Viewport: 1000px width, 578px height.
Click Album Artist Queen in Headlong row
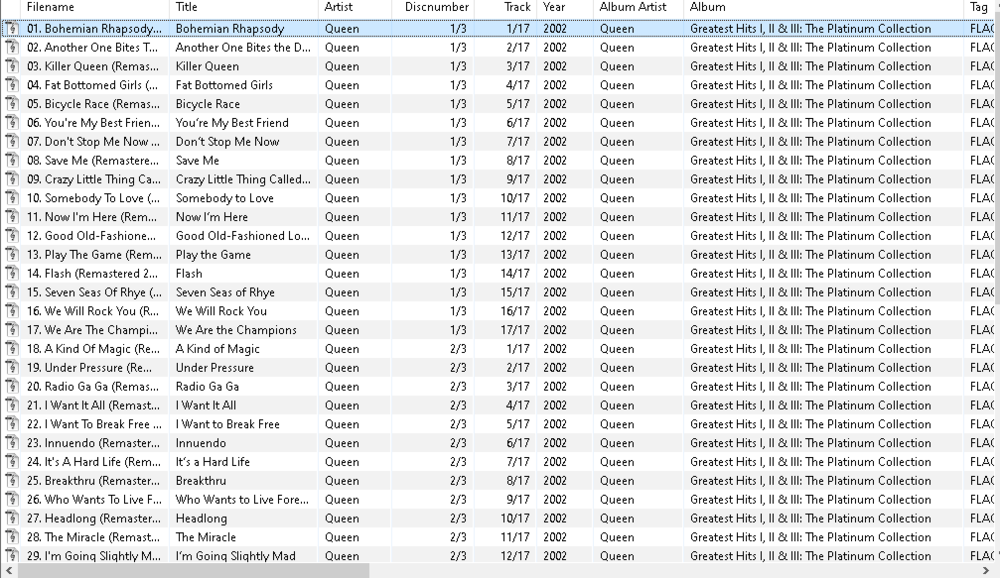coord(617,518)
